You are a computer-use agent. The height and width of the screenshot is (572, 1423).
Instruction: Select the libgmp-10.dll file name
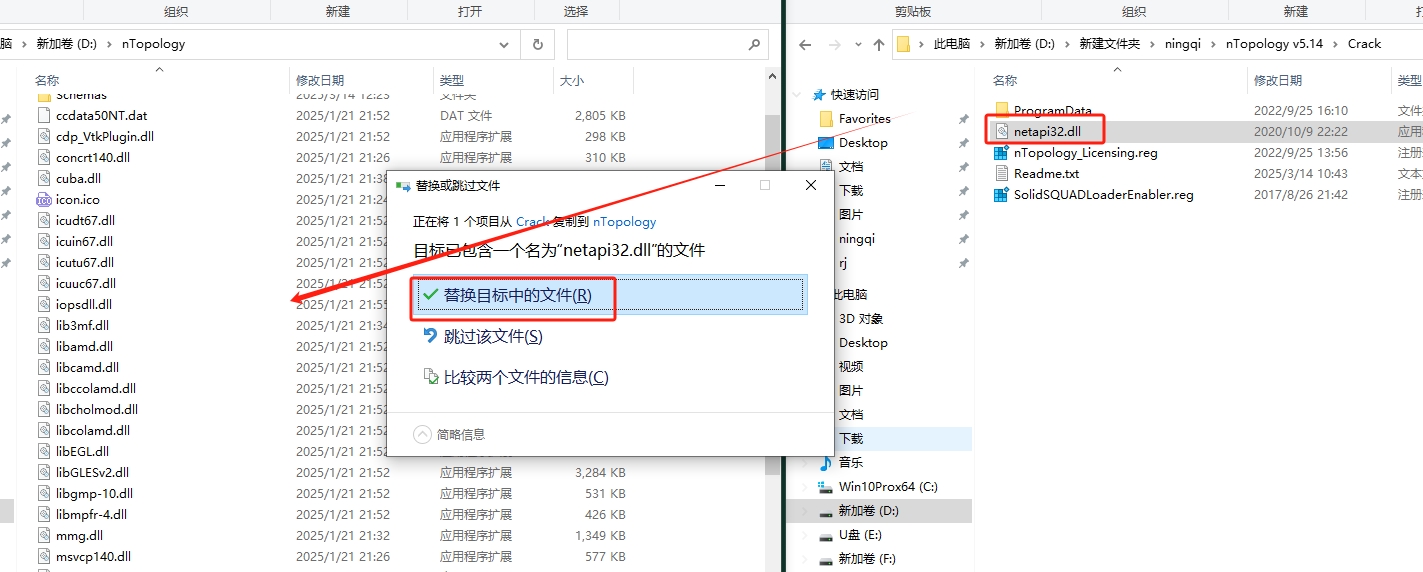point(94,493)
